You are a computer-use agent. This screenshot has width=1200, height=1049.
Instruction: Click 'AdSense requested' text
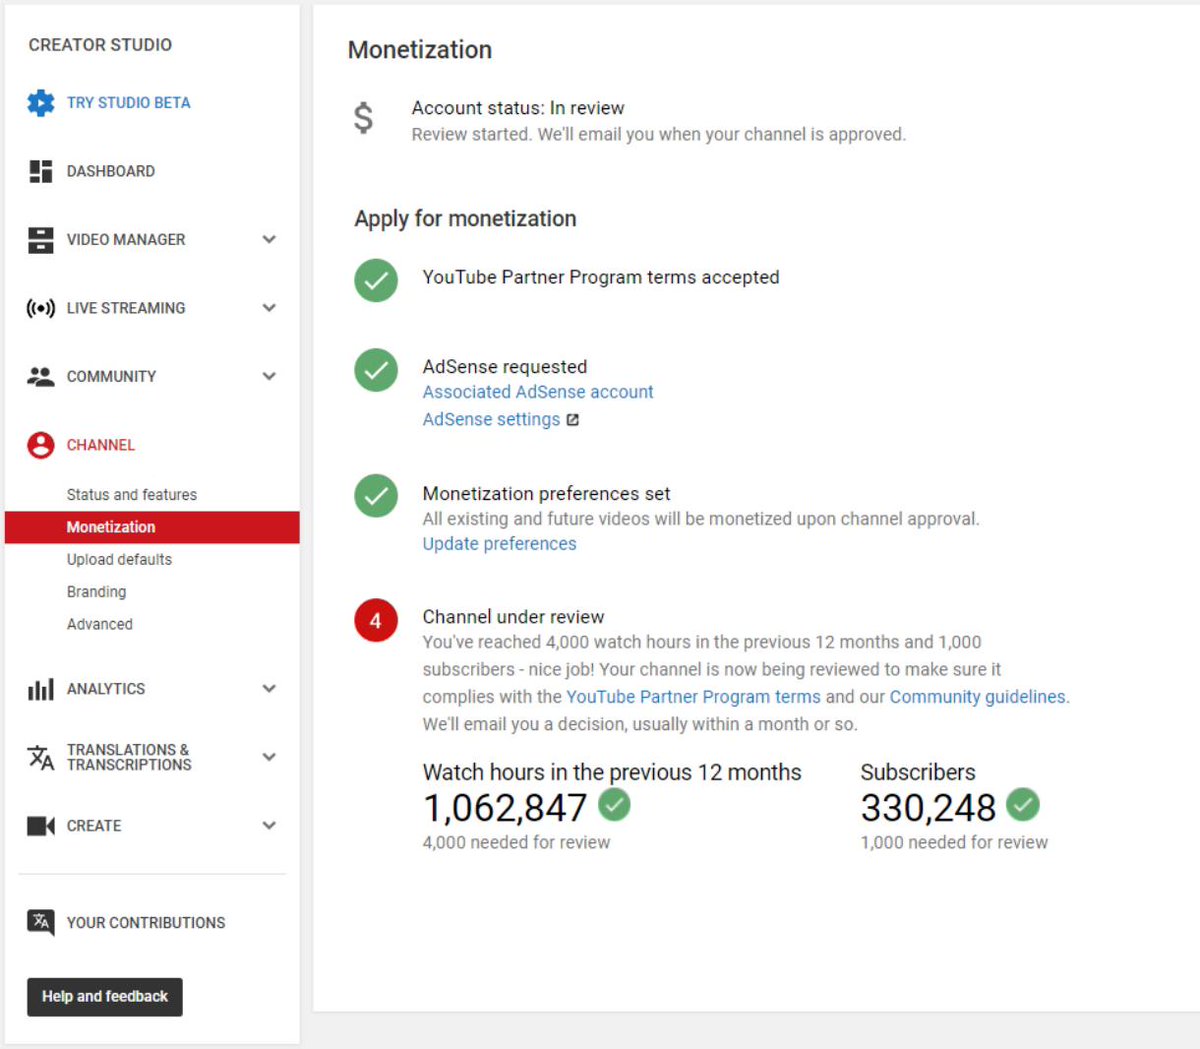505,367
